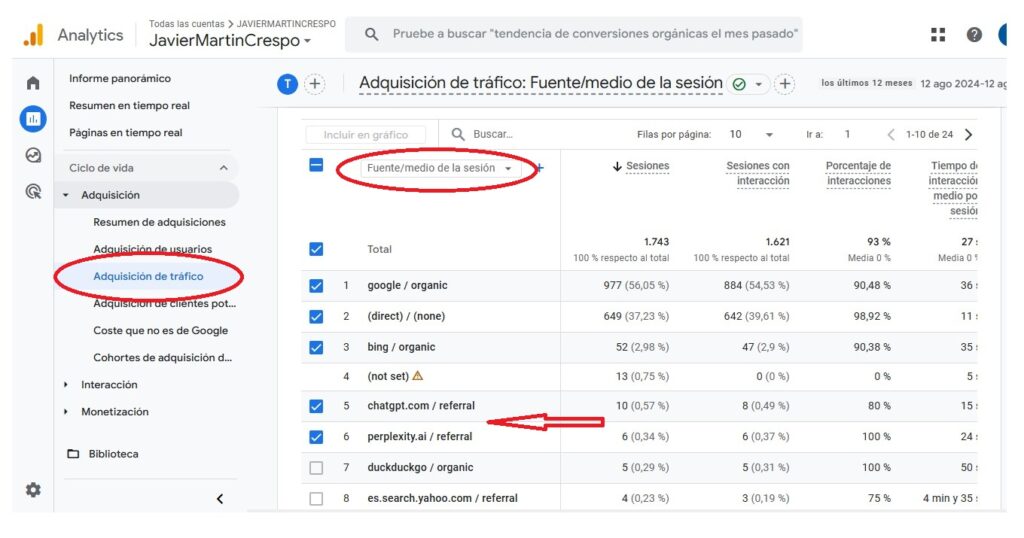Image resolution: width=1024 pixels, height=538 pixels.
Task: Open the Reports chart icon in sidebar
Action: coord(33,119)
